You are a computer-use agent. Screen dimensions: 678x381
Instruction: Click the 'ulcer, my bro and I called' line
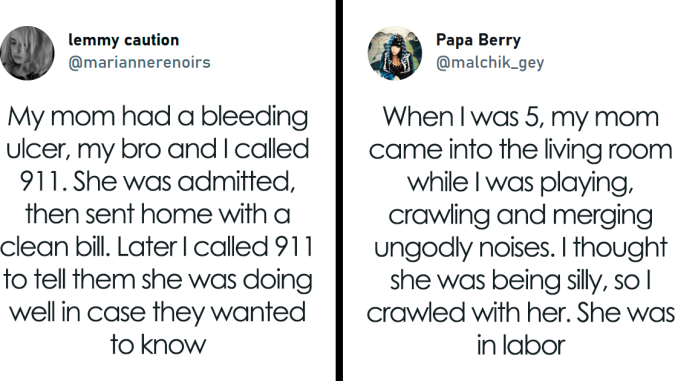pos(158,149)
